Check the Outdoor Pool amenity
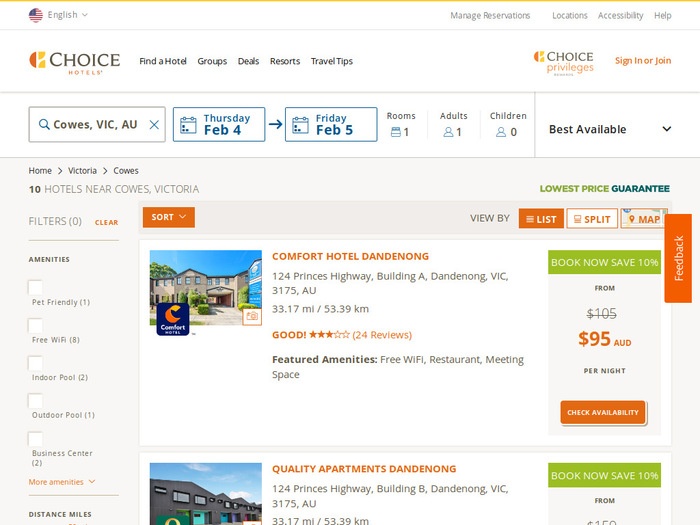The height and width of the screenshot is (525, 700). click(35, 400)
